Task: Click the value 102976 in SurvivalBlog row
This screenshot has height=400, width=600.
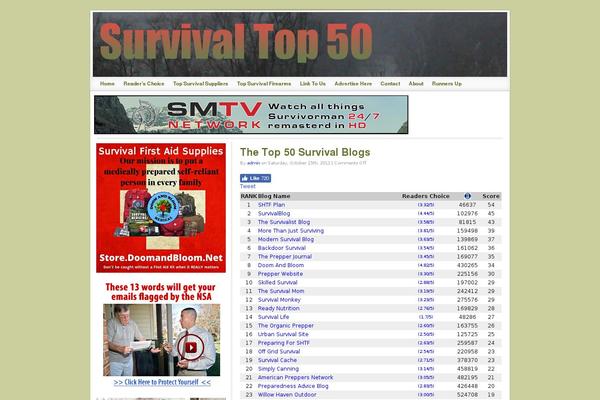Action: pos(467,214)
